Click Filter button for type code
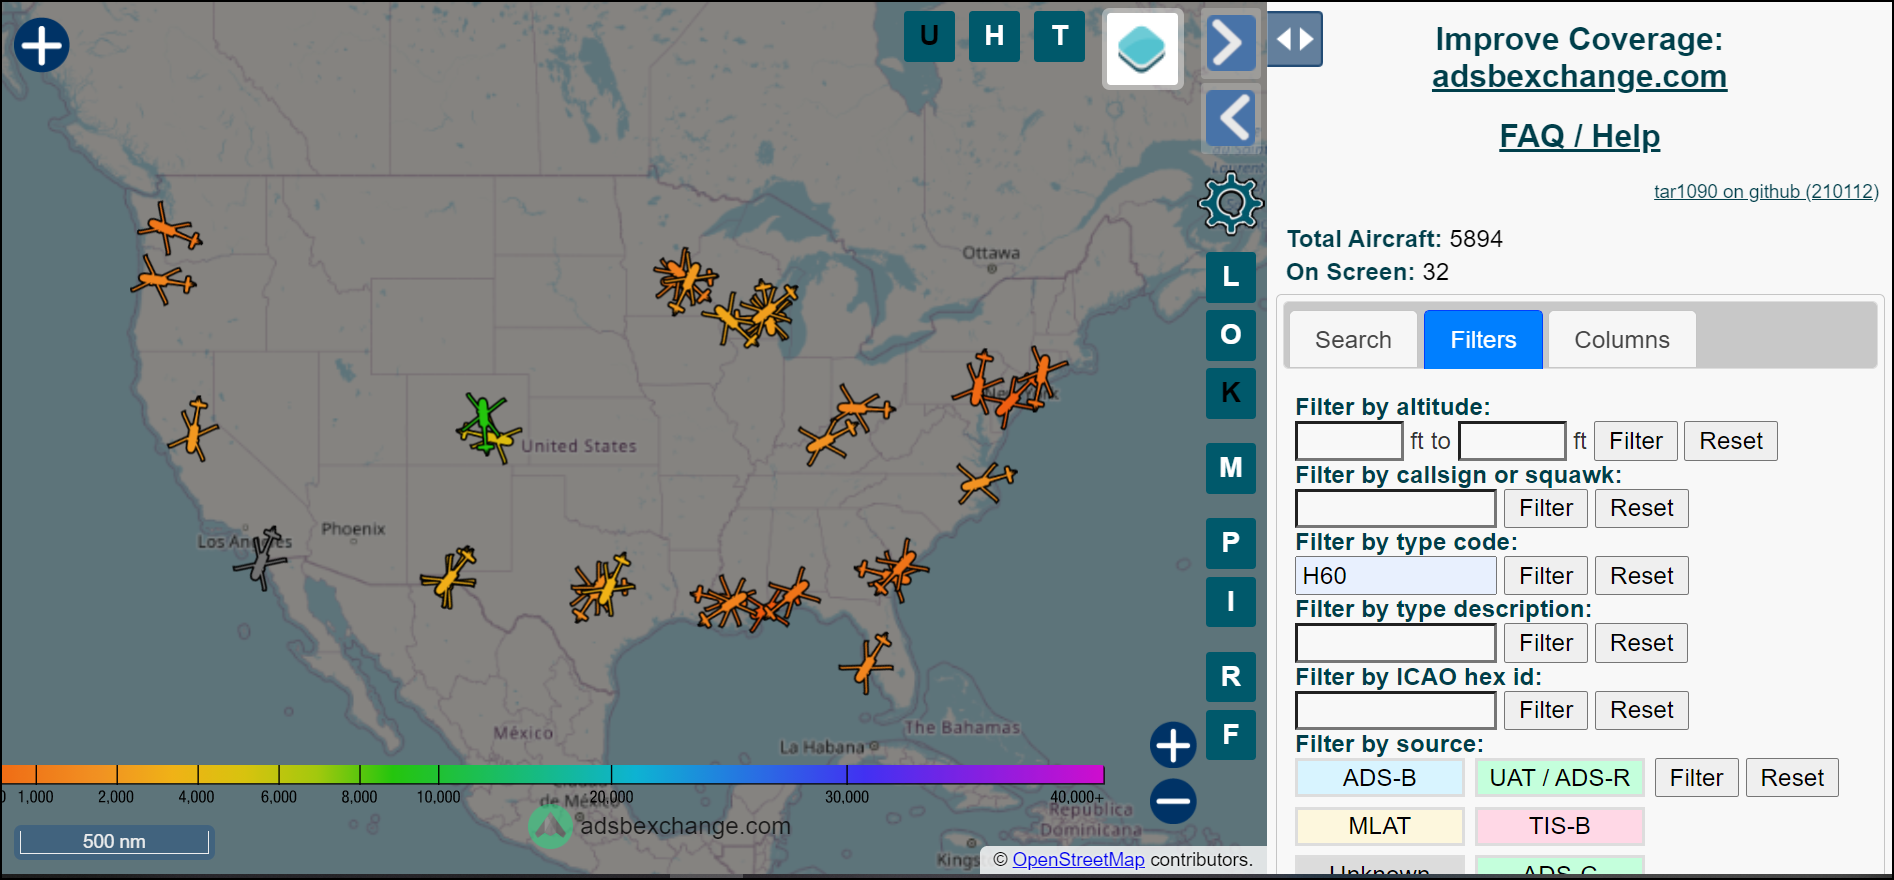This screenshot has width=1894, height=880. click(1546, 576)
